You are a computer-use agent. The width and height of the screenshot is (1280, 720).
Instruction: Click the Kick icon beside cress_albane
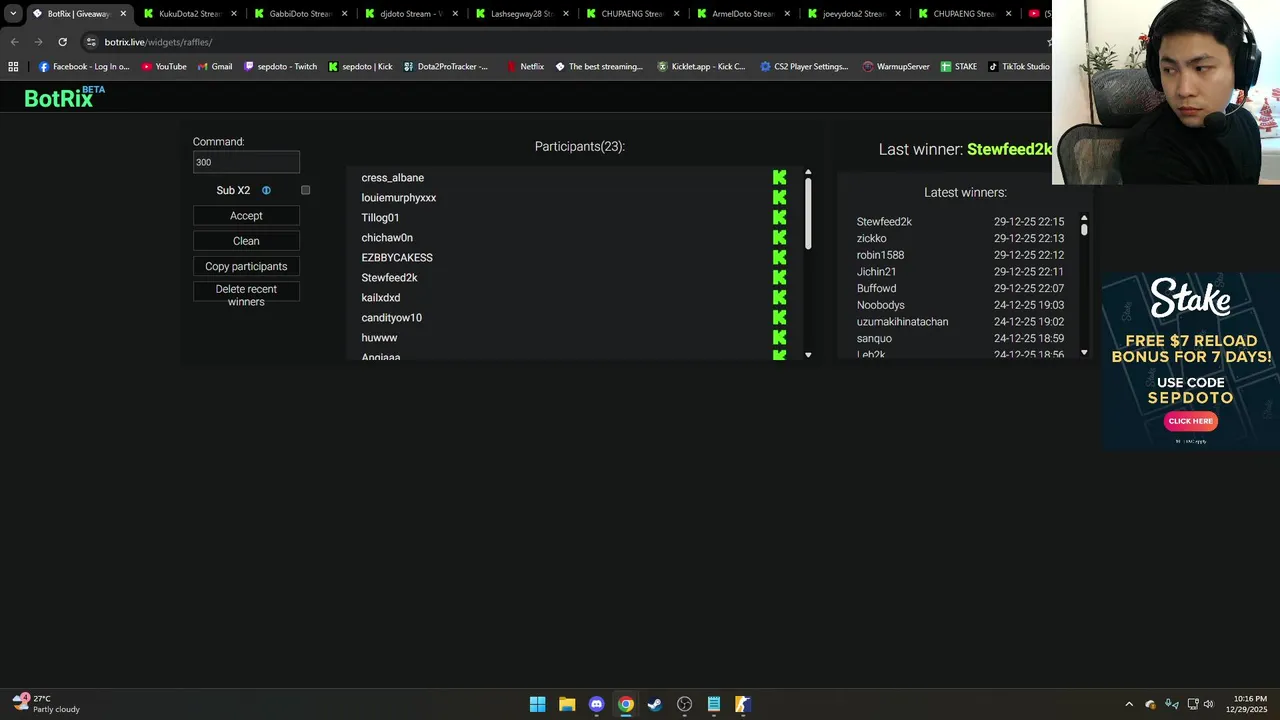779,178
